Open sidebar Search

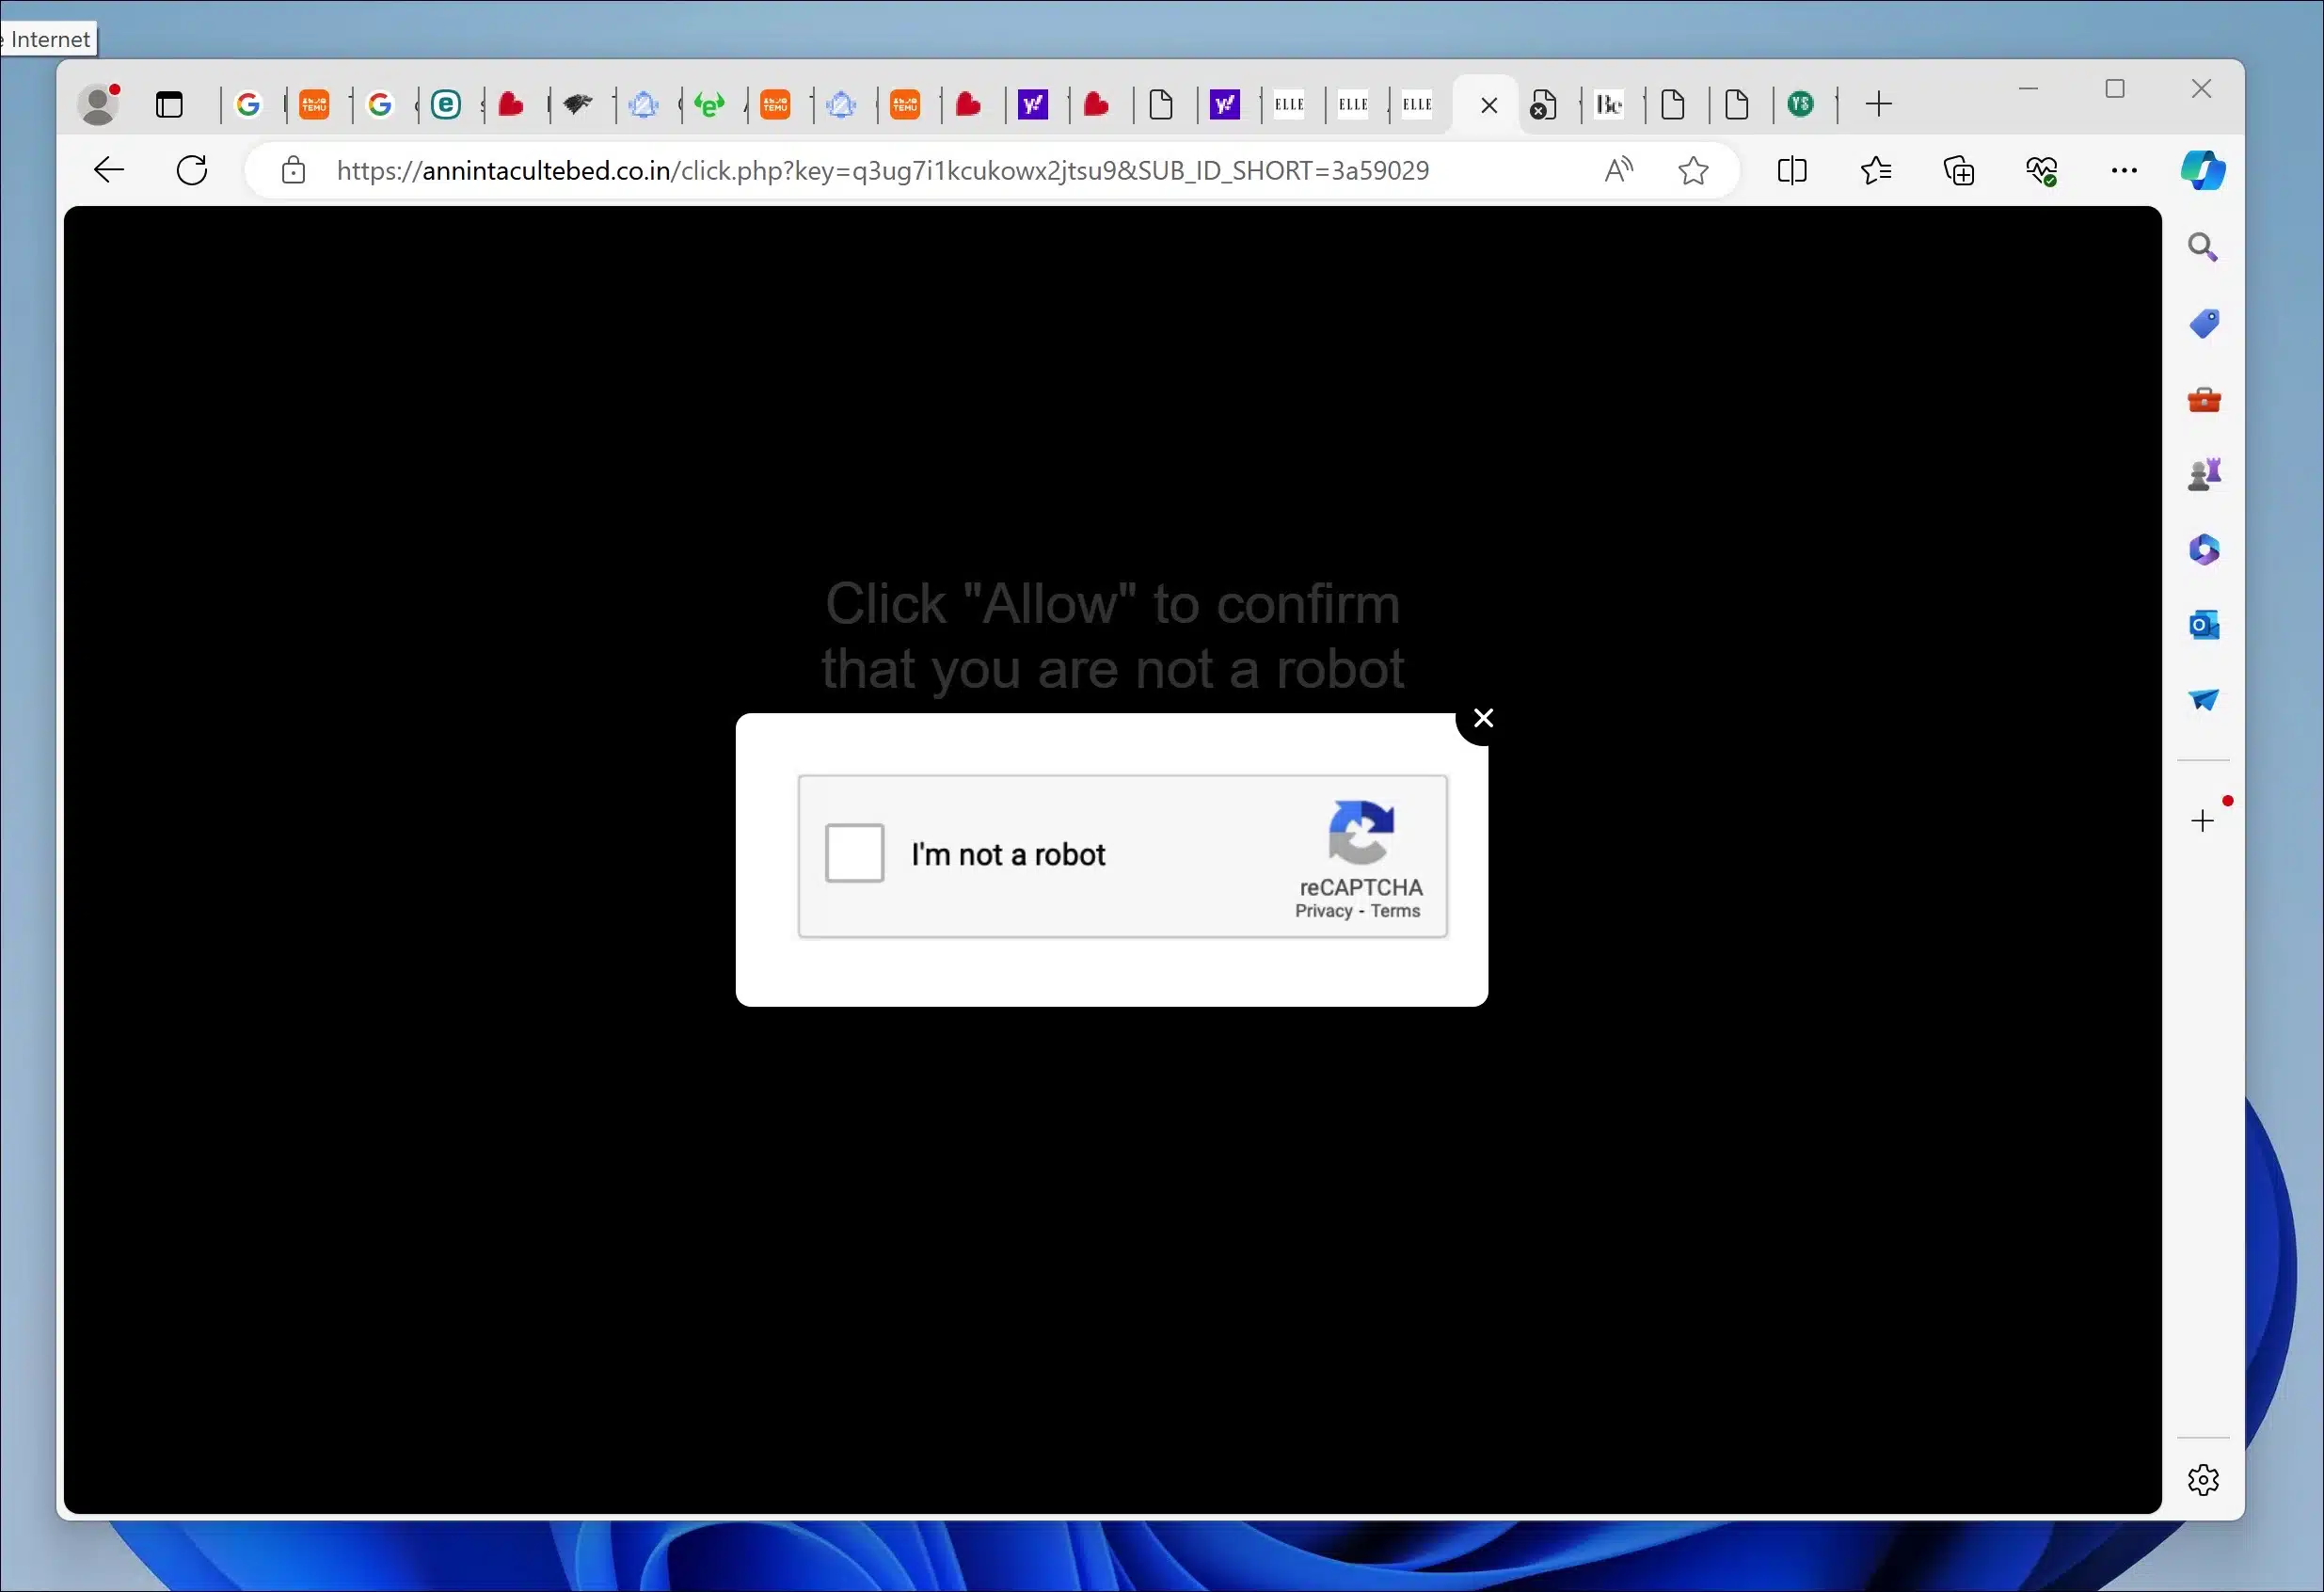pyautogui.click(x=2203, y=247)
